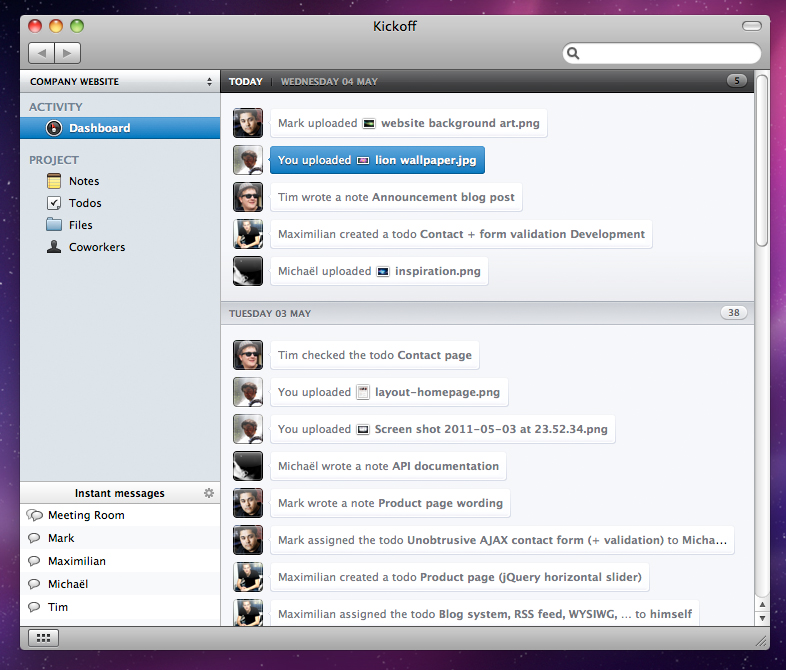Click the Meeting Room double-bubble icon
Viewport: 786px width, 670px height.
click(x=35, y=515)
